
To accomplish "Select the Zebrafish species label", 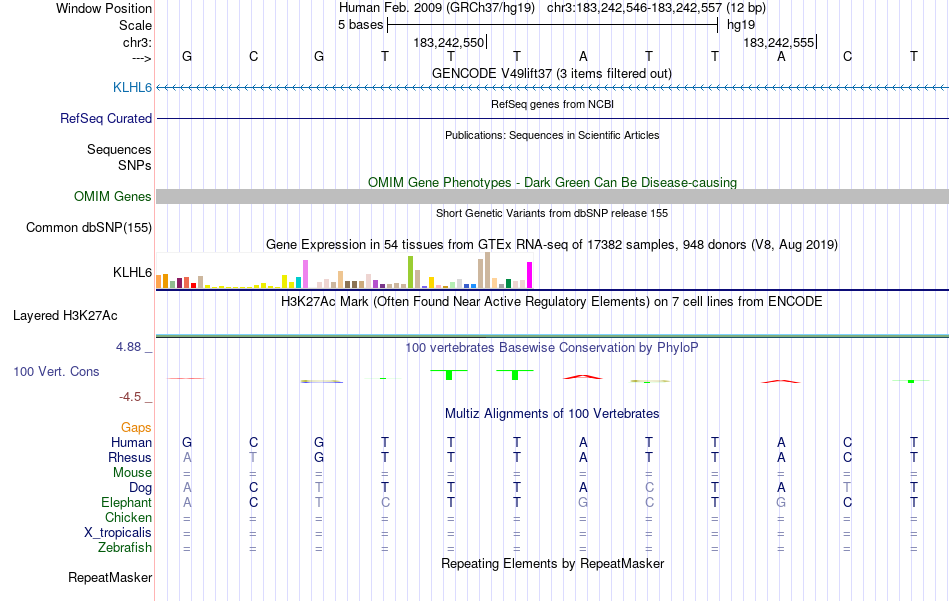I will 125,547.
